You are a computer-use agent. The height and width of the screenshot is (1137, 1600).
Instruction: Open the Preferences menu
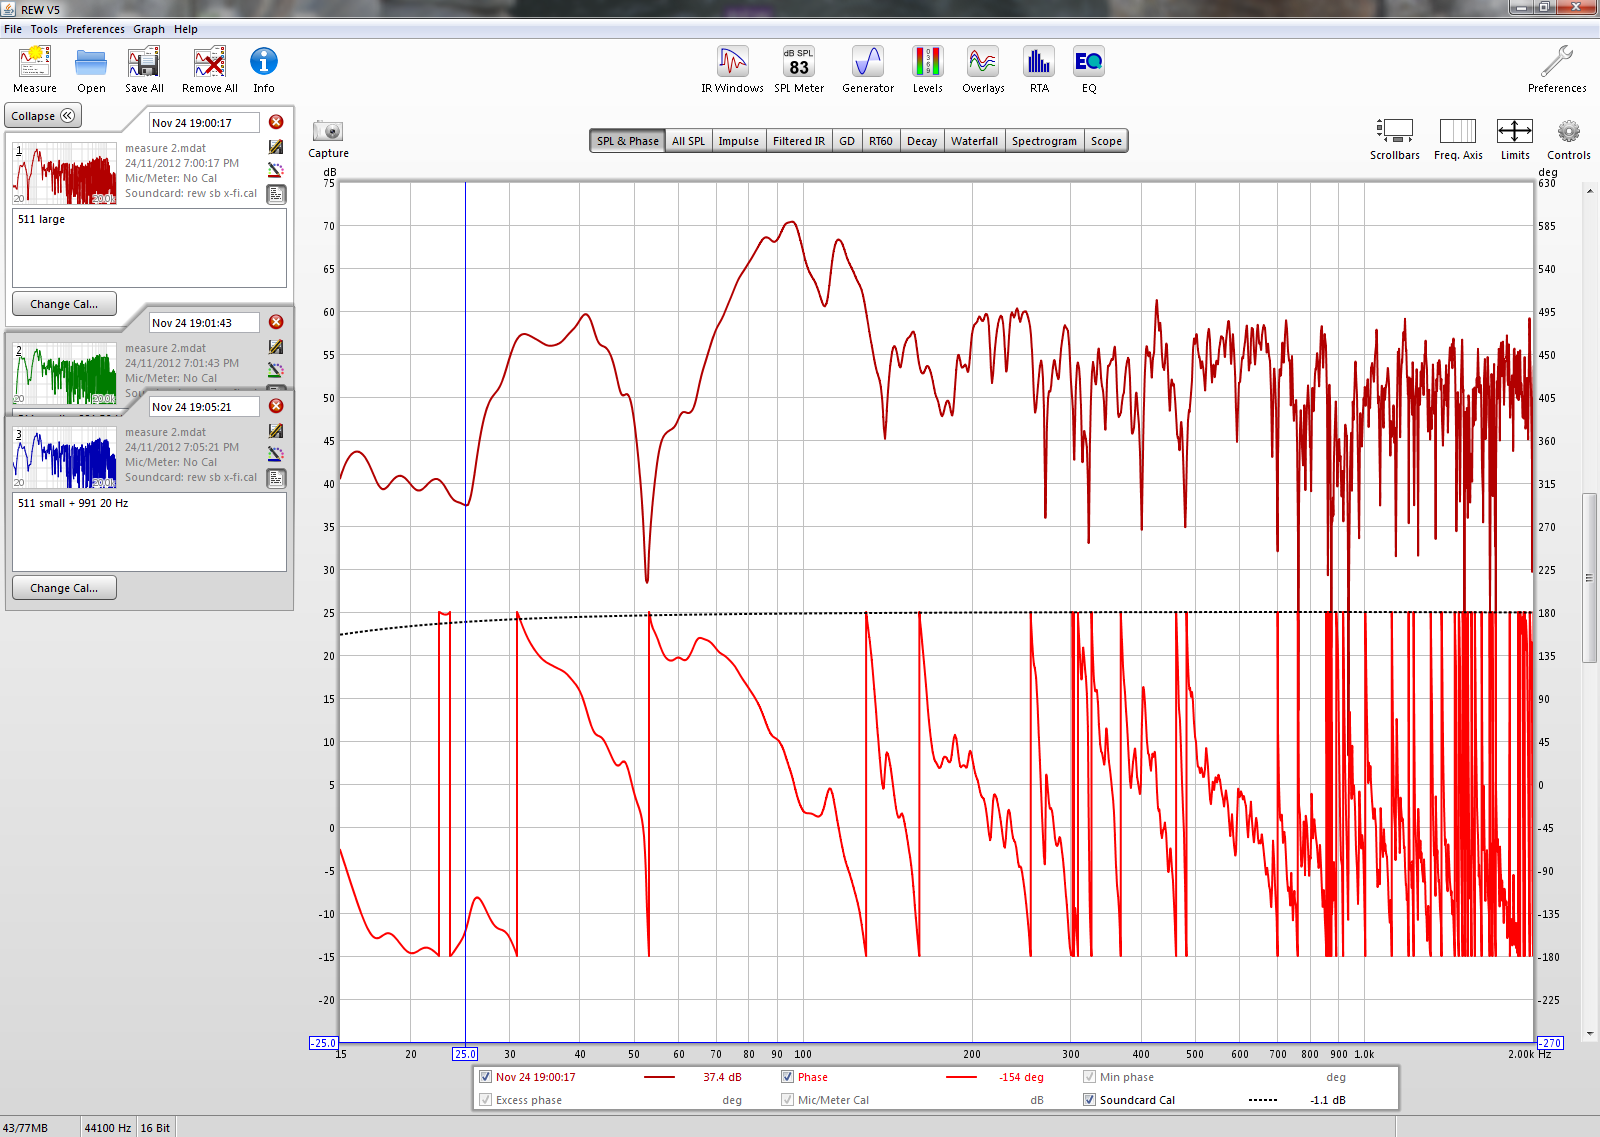point(95,29)
